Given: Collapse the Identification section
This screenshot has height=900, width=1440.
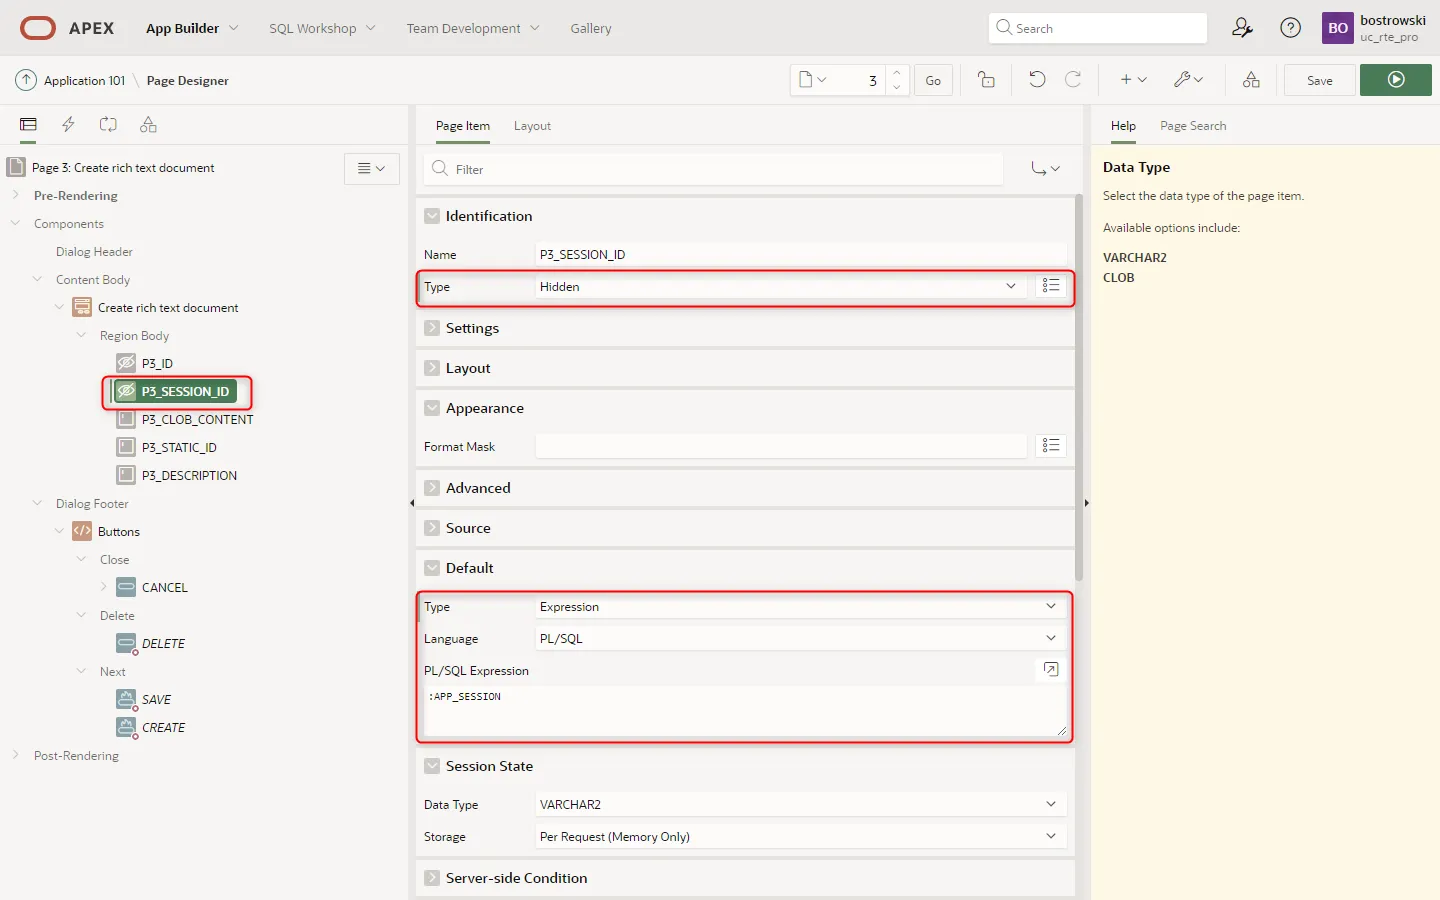Looking at the screenshot, I should click(x=432, y=216).
